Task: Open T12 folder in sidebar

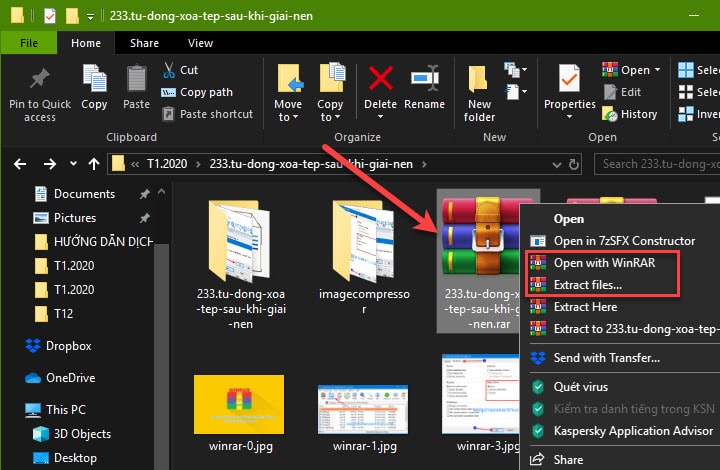Action: (x=54, y=314)
